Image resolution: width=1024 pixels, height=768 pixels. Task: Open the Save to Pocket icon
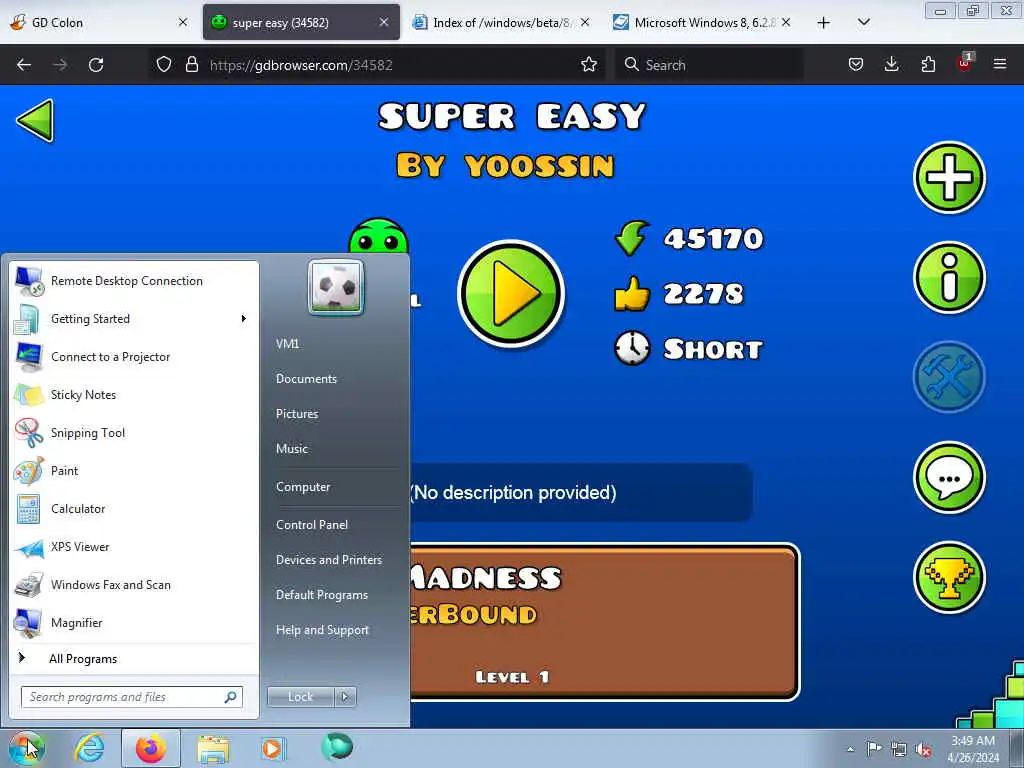coord(856,65)
